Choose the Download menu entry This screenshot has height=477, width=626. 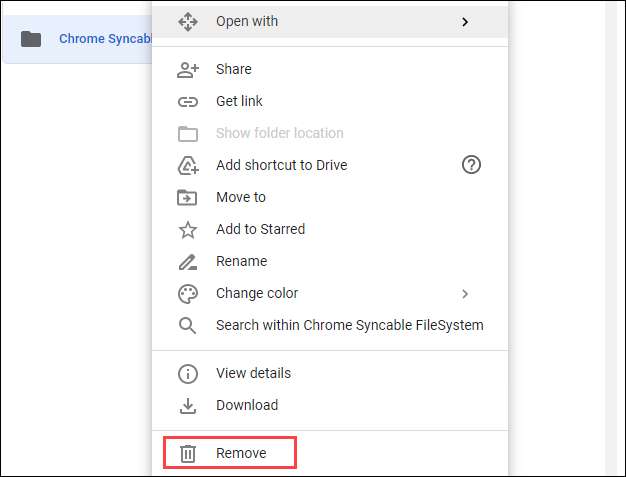coord(247,405)
